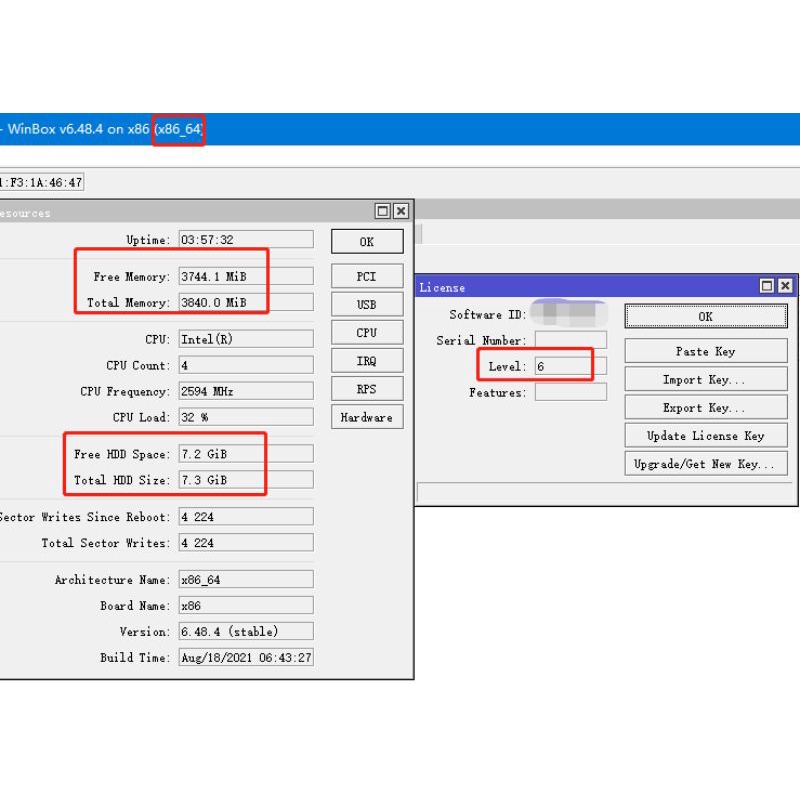Click Import Key... button
Screen dimensions: 800x800
[x=706, y=380]
